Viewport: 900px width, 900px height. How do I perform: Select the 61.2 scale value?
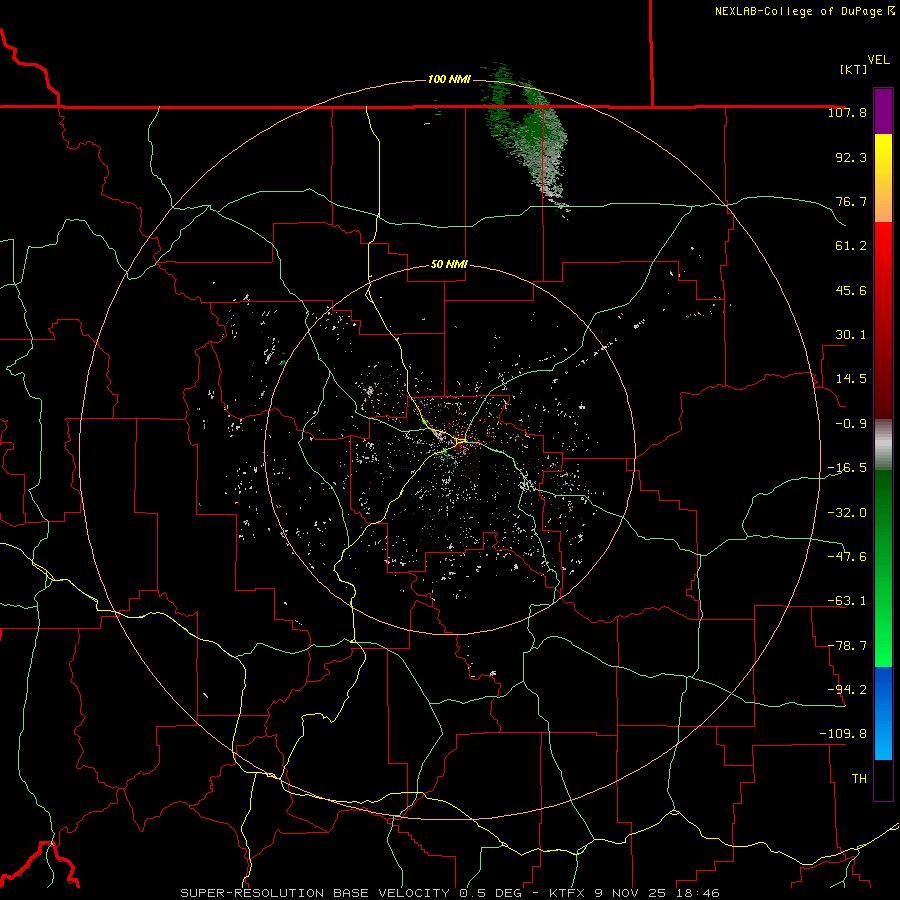click(x=851, y=246)
